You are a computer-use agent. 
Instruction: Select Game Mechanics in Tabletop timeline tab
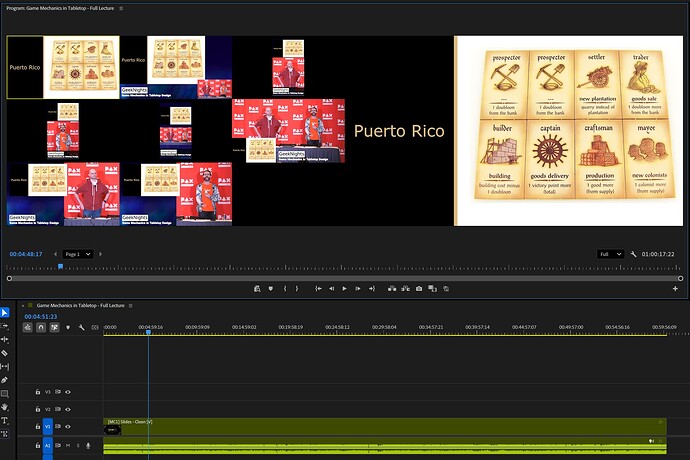click(x=81, y=305)
